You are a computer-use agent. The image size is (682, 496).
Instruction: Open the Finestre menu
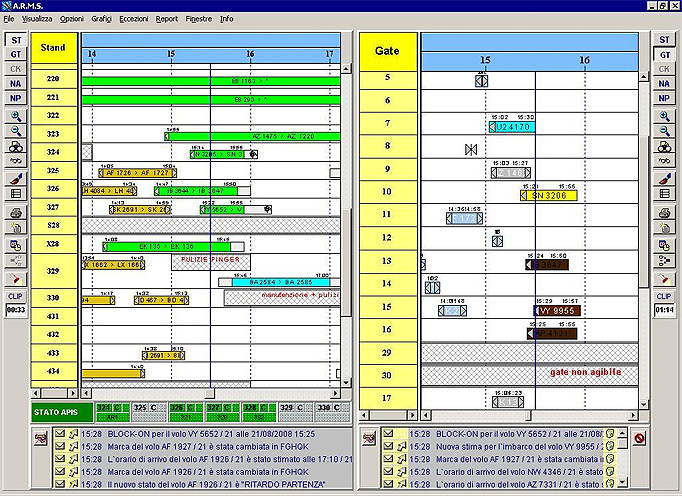tap(198, 19)
